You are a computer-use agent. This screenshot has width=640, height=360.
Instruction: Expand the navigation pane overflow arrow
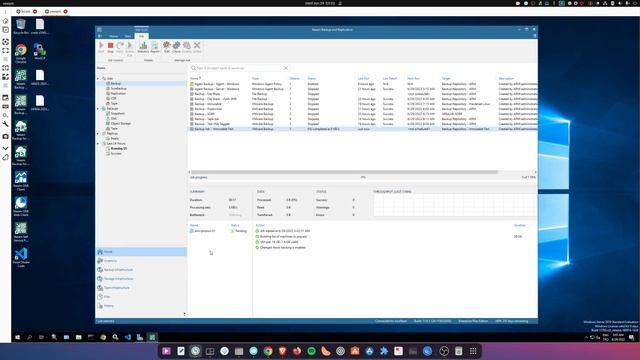tap(184, 314)
